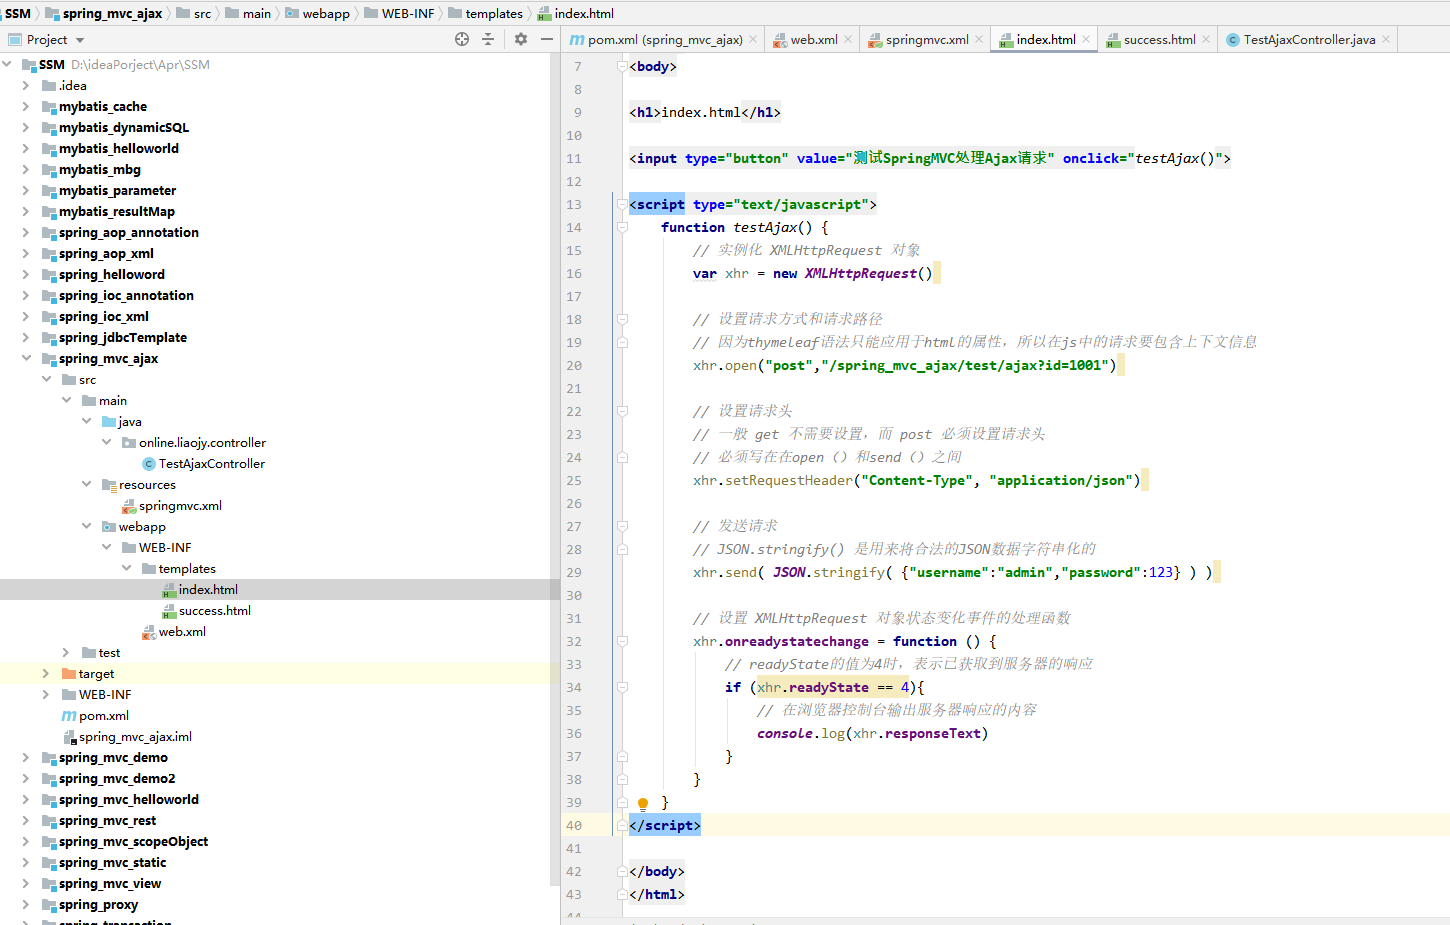Select spring_mvc_scopeObject module
Screen dimensions: 1450x925
click(125, 841)
